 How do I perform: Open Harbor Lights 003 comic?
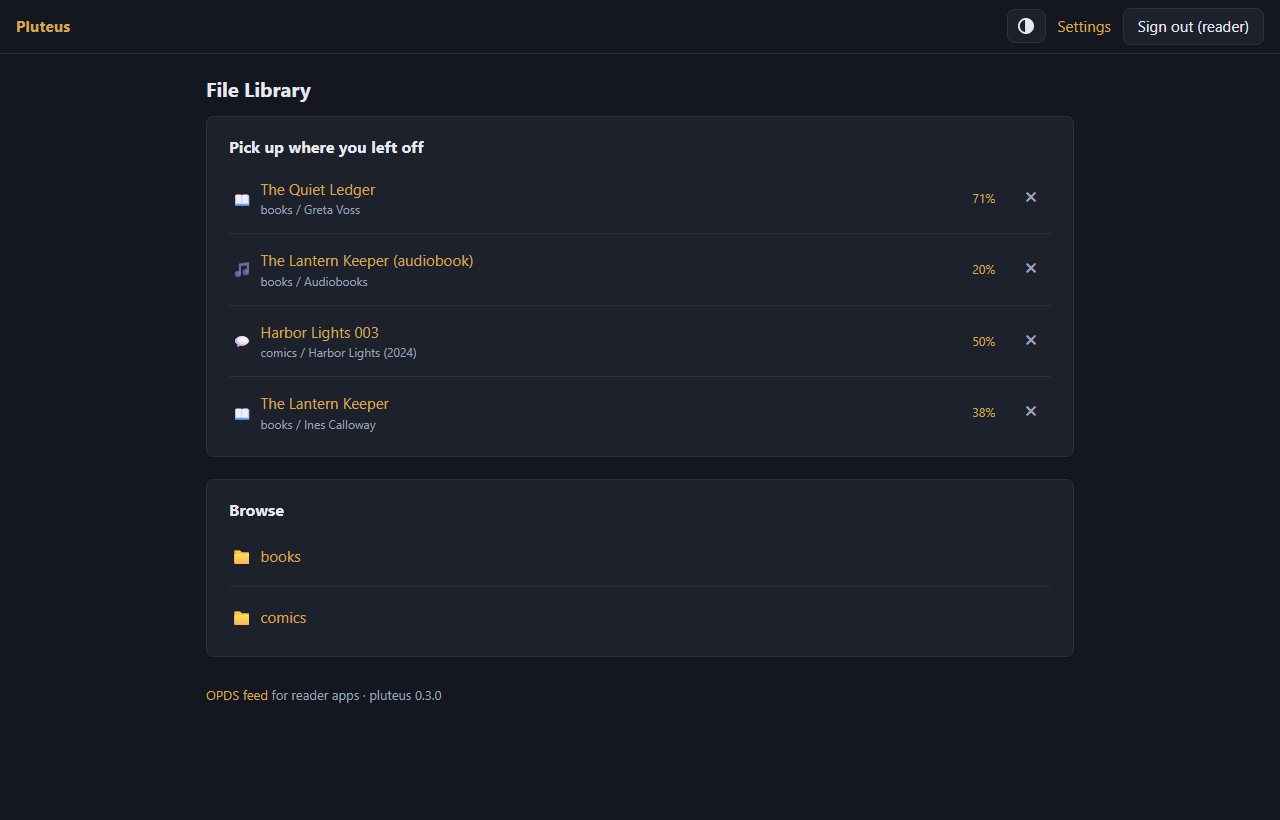point(320,332)
